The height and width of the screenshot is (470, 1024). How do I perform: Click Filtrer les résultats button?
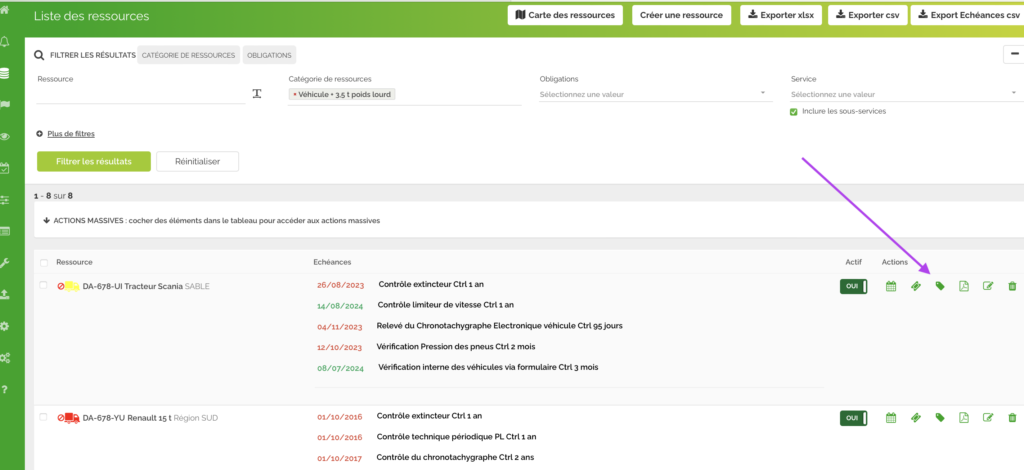click(x=93, y=161)
